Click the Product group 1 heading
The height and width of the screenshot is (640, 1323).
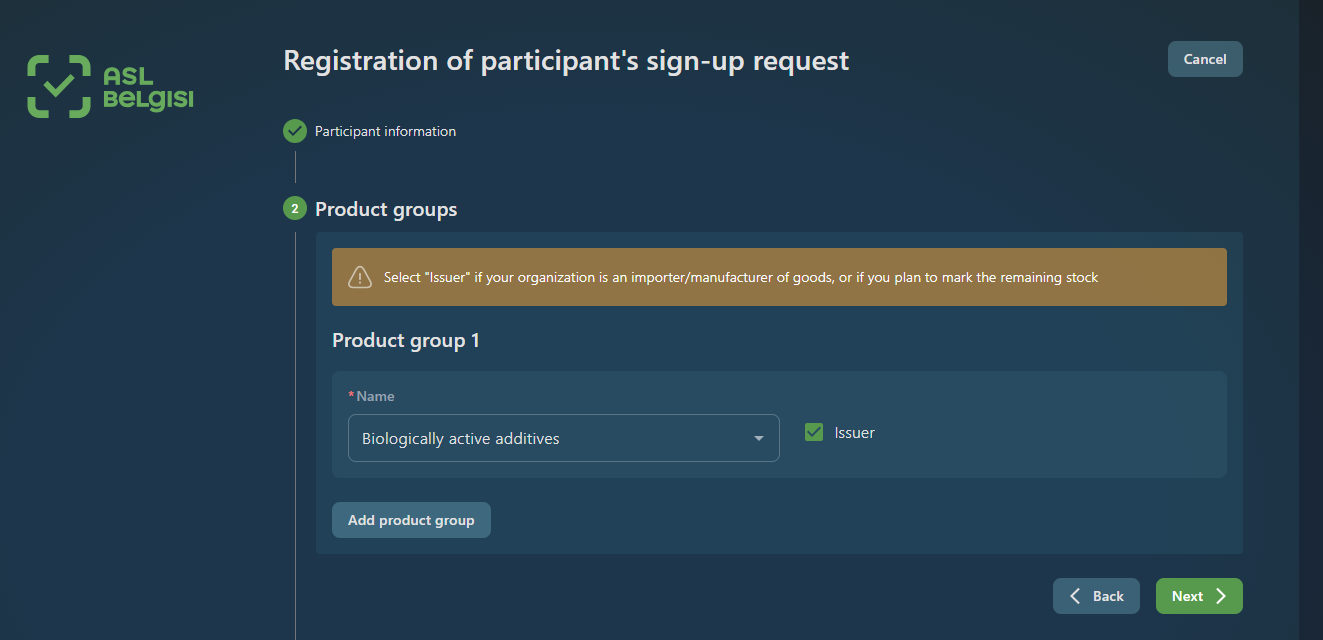406,341
